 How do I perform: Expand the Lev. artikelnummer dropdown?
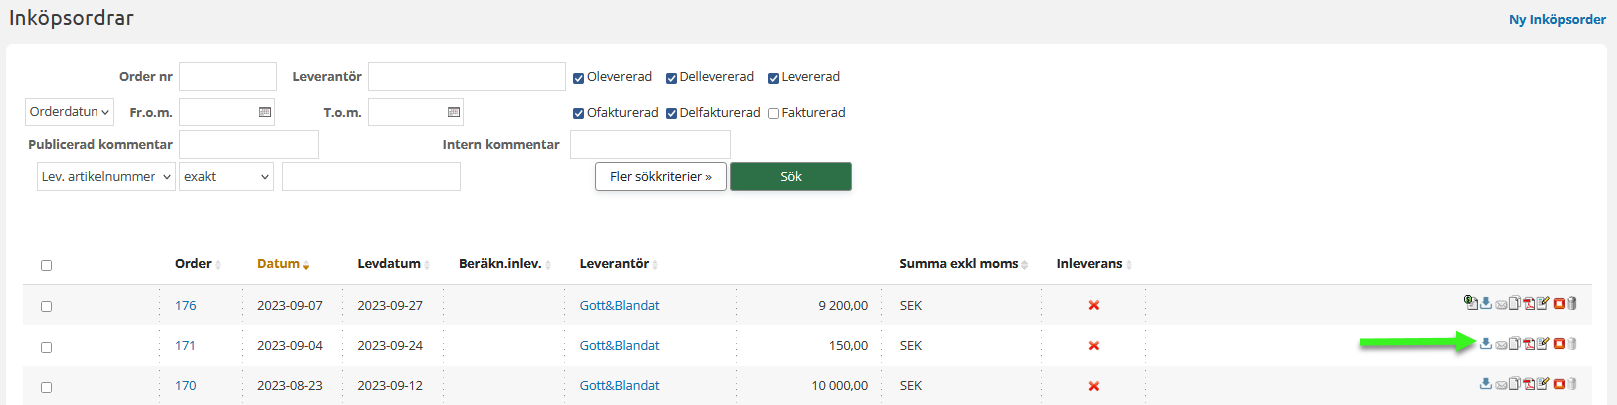pyautogui.click(x=106, y=177)
